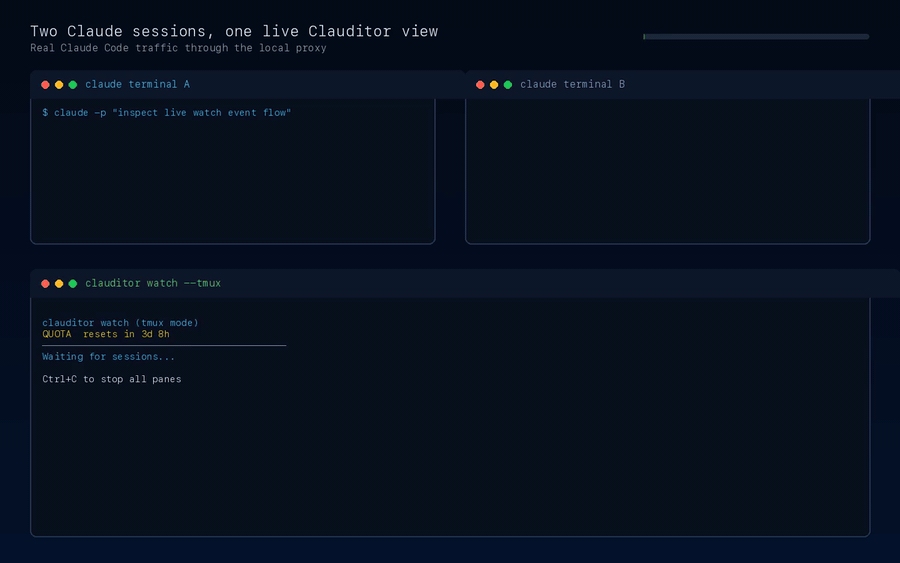Click the claude -p command line in terminal A
Screen dimensions: 900x563
pos(166,112)
